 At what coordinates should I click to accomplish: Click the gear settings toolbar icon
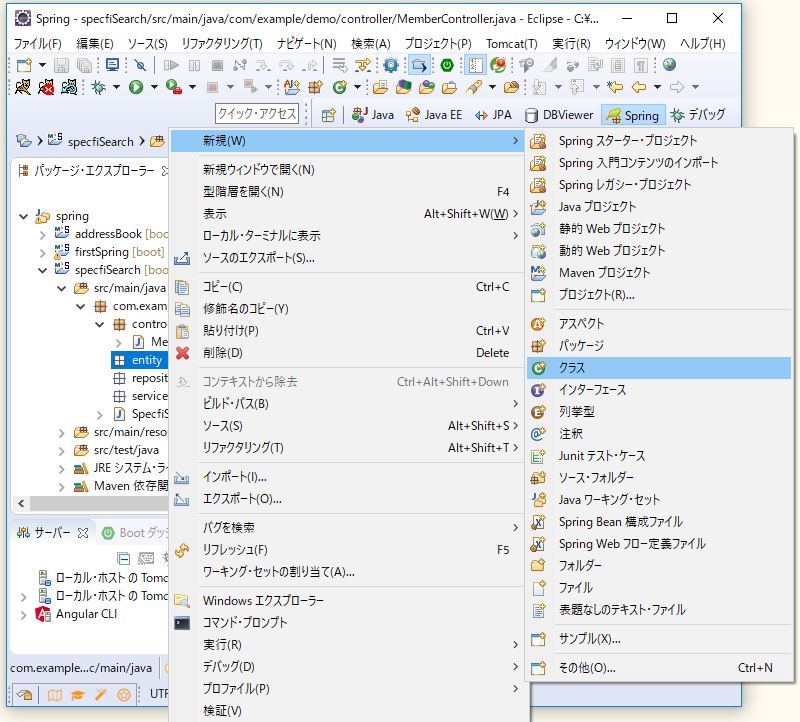[x=391, y=65]
